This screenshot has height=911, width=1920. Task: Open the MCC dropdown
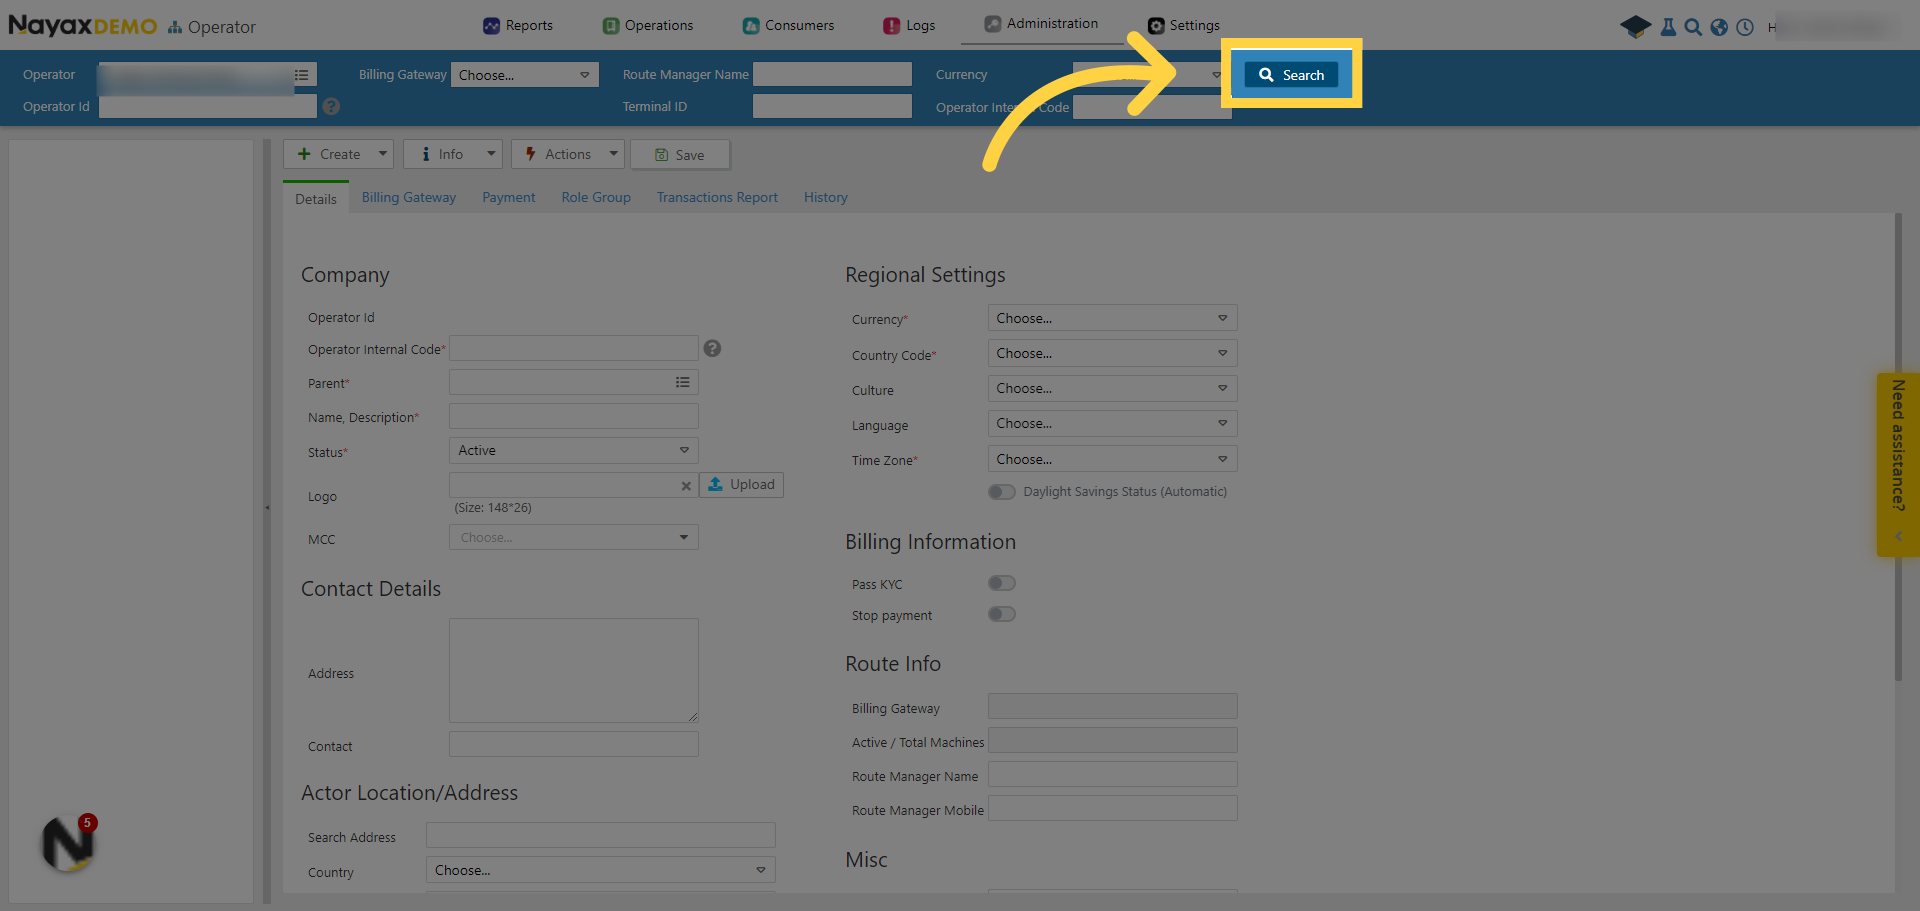[x=574, y=537]
